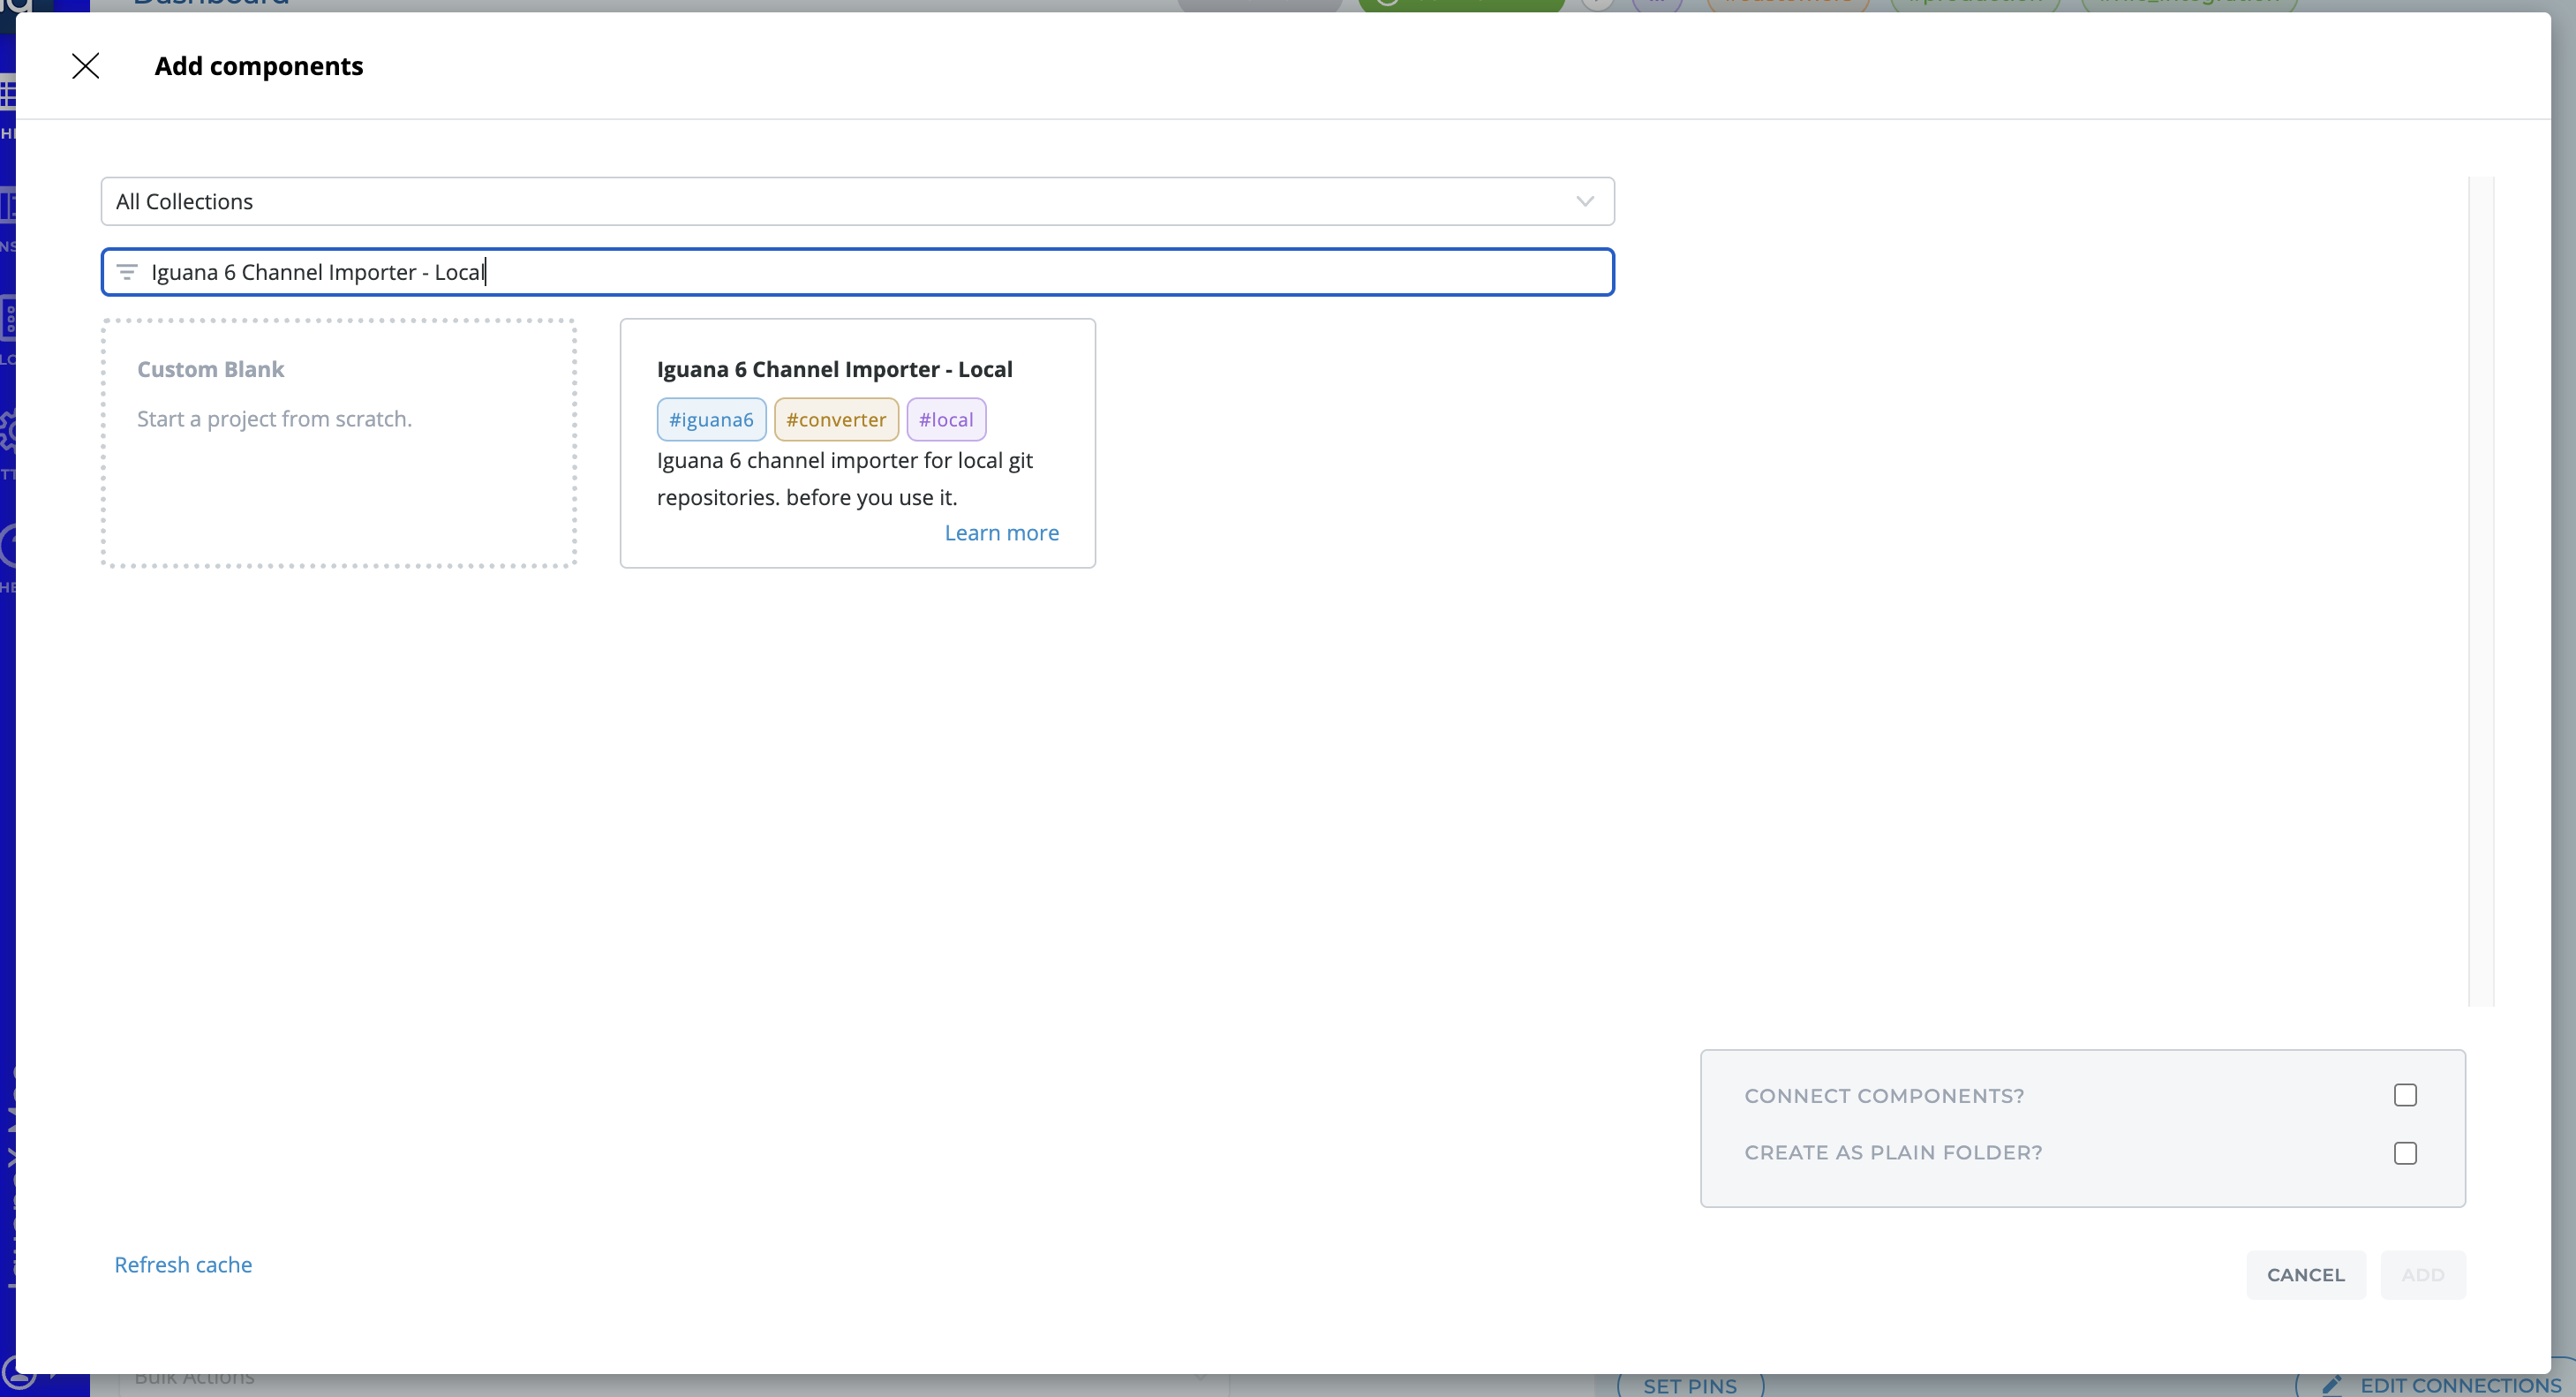This screenshot has width=2576, height=1397.
Task: Click the Add components heading
Action: click(259, 66)
